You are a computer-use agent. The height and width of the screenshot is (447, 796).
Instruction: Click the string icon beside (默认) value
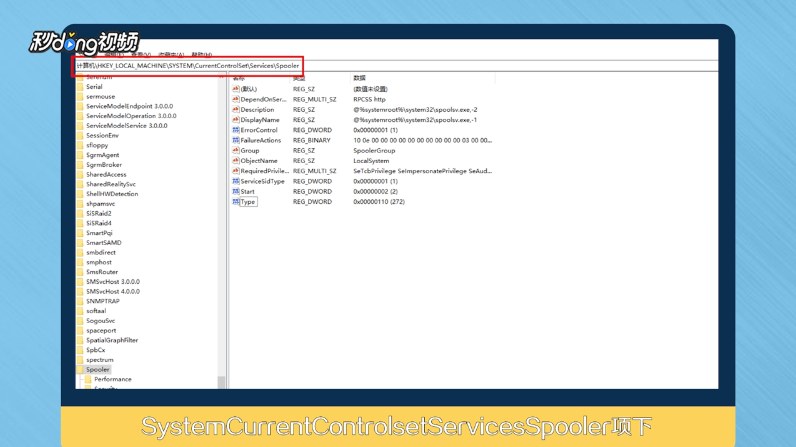[236, 89]
